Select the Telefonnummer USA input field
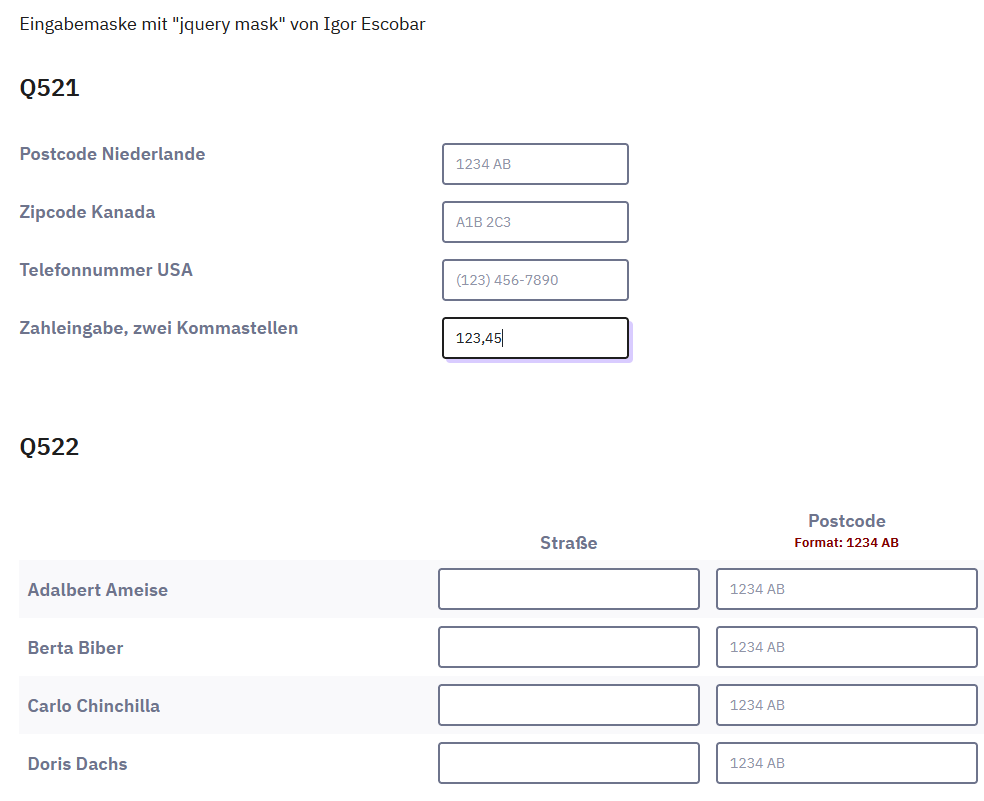The height and width of the screenshot is (801, 984). [x=535, y=280]
